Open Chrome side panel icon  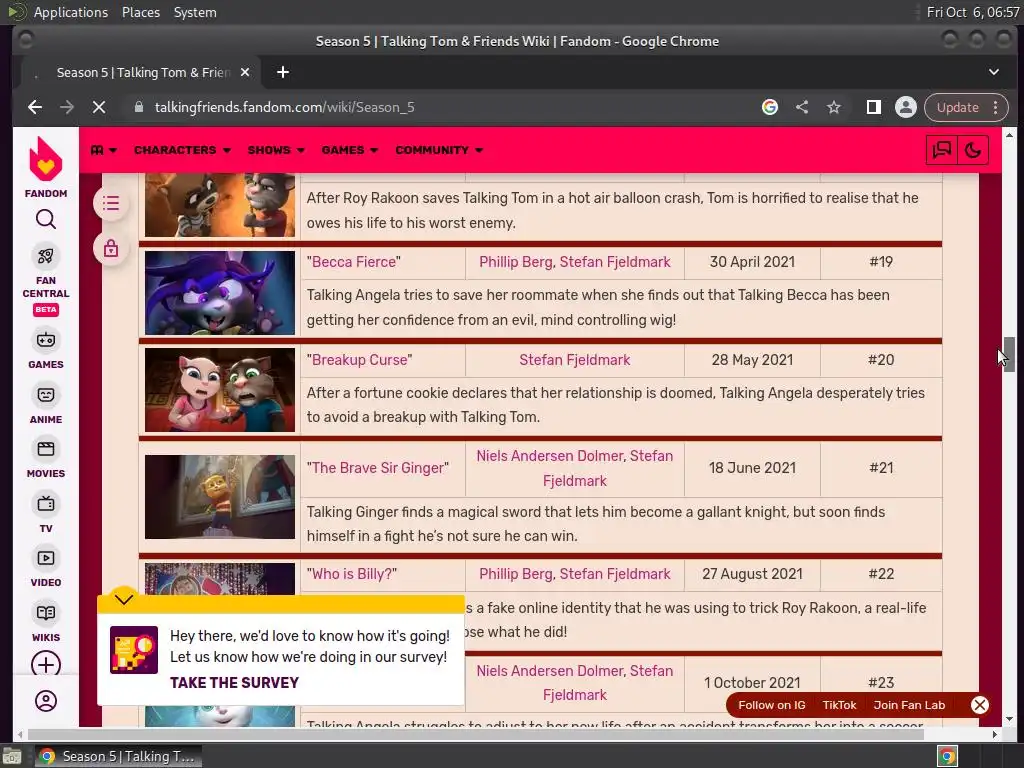(874, 107)
